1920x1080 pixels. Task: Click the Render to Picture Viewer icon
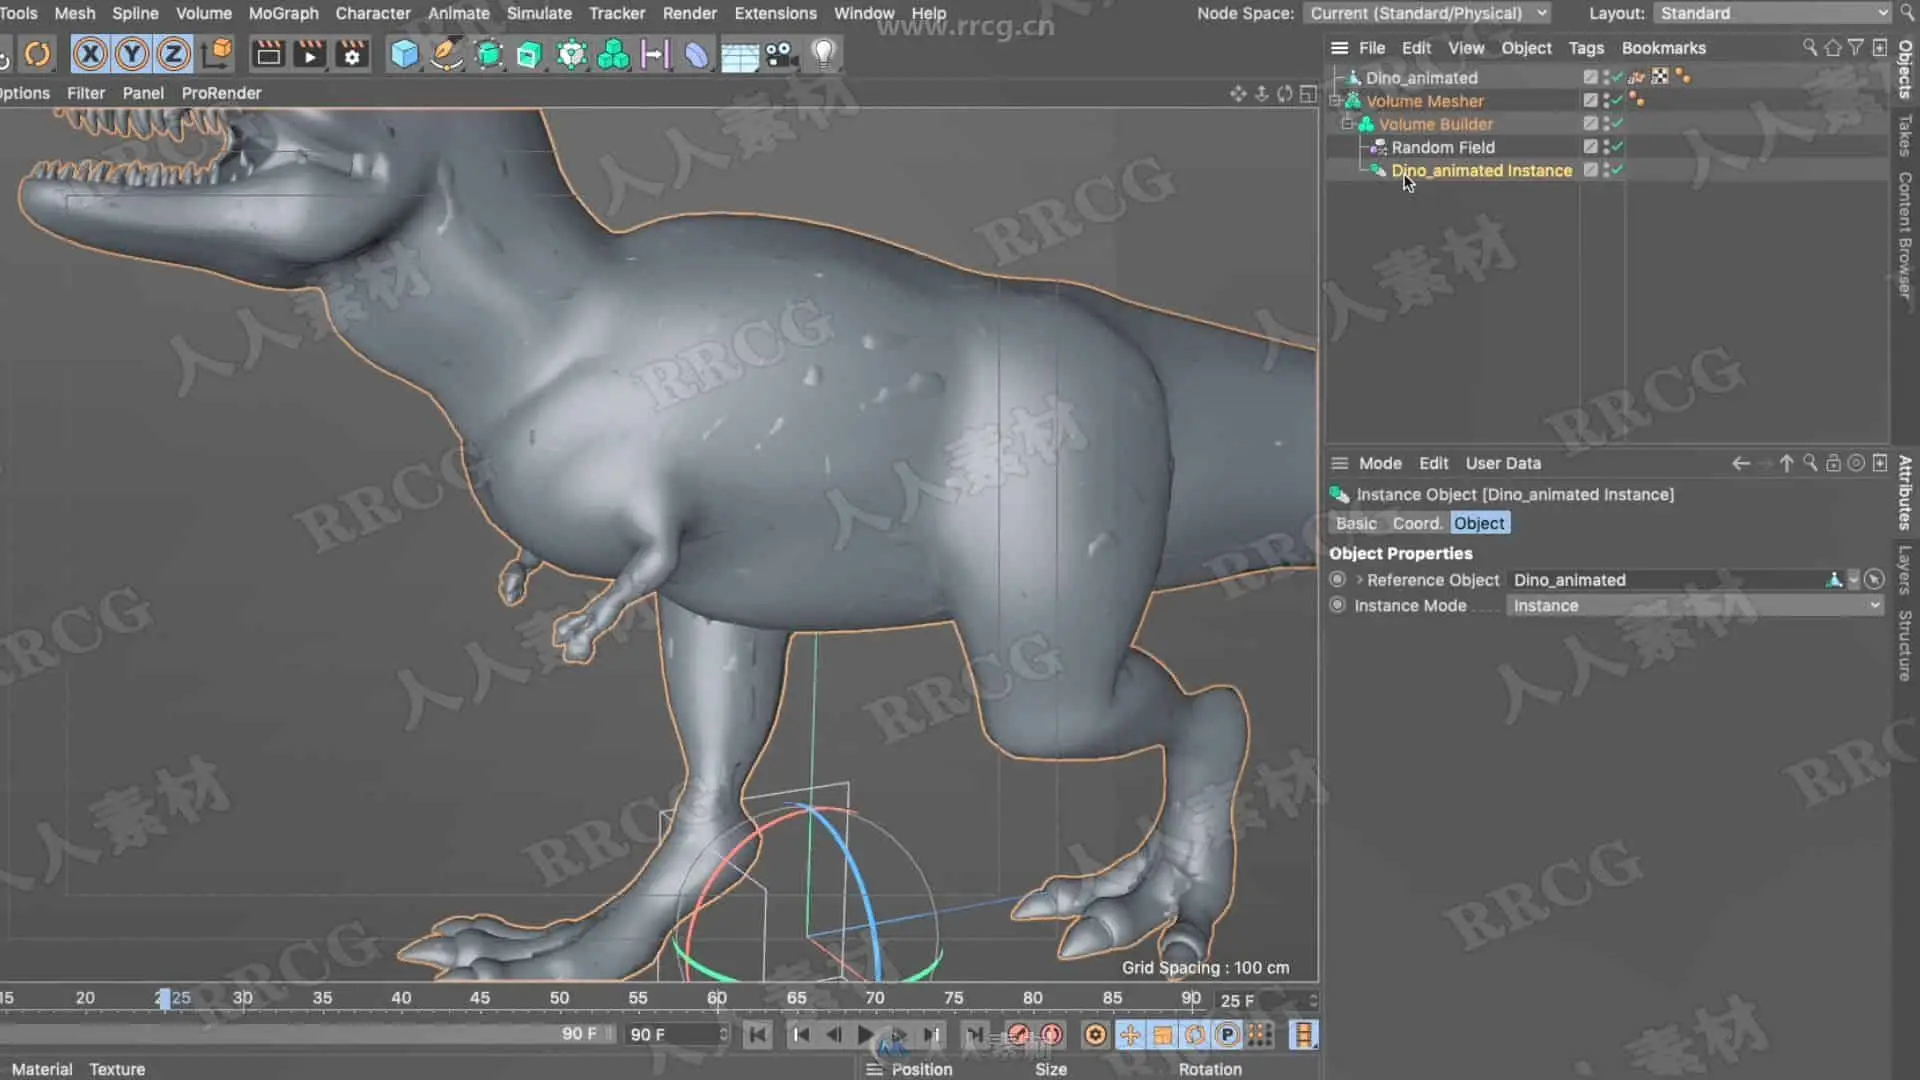(x=310, y=54)
